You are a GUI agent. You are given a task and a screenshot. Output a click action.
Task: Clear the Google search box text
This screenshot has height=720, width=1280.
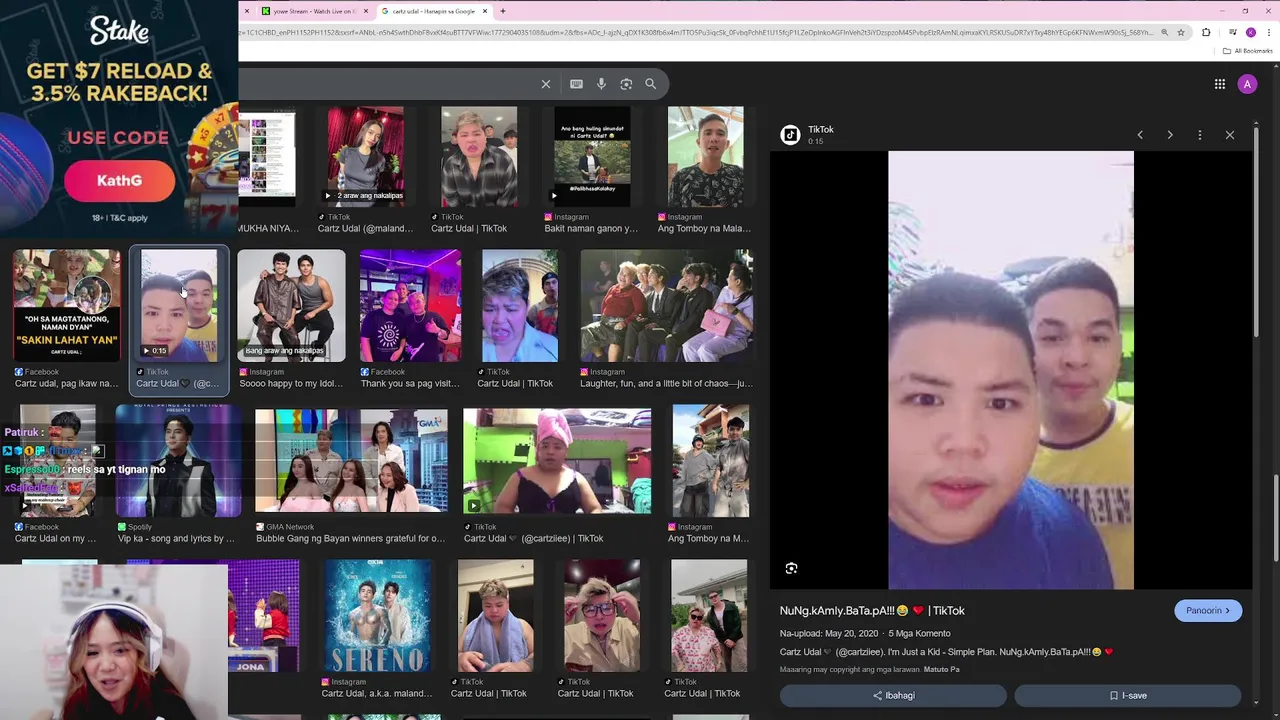click(x=546, y=84)
